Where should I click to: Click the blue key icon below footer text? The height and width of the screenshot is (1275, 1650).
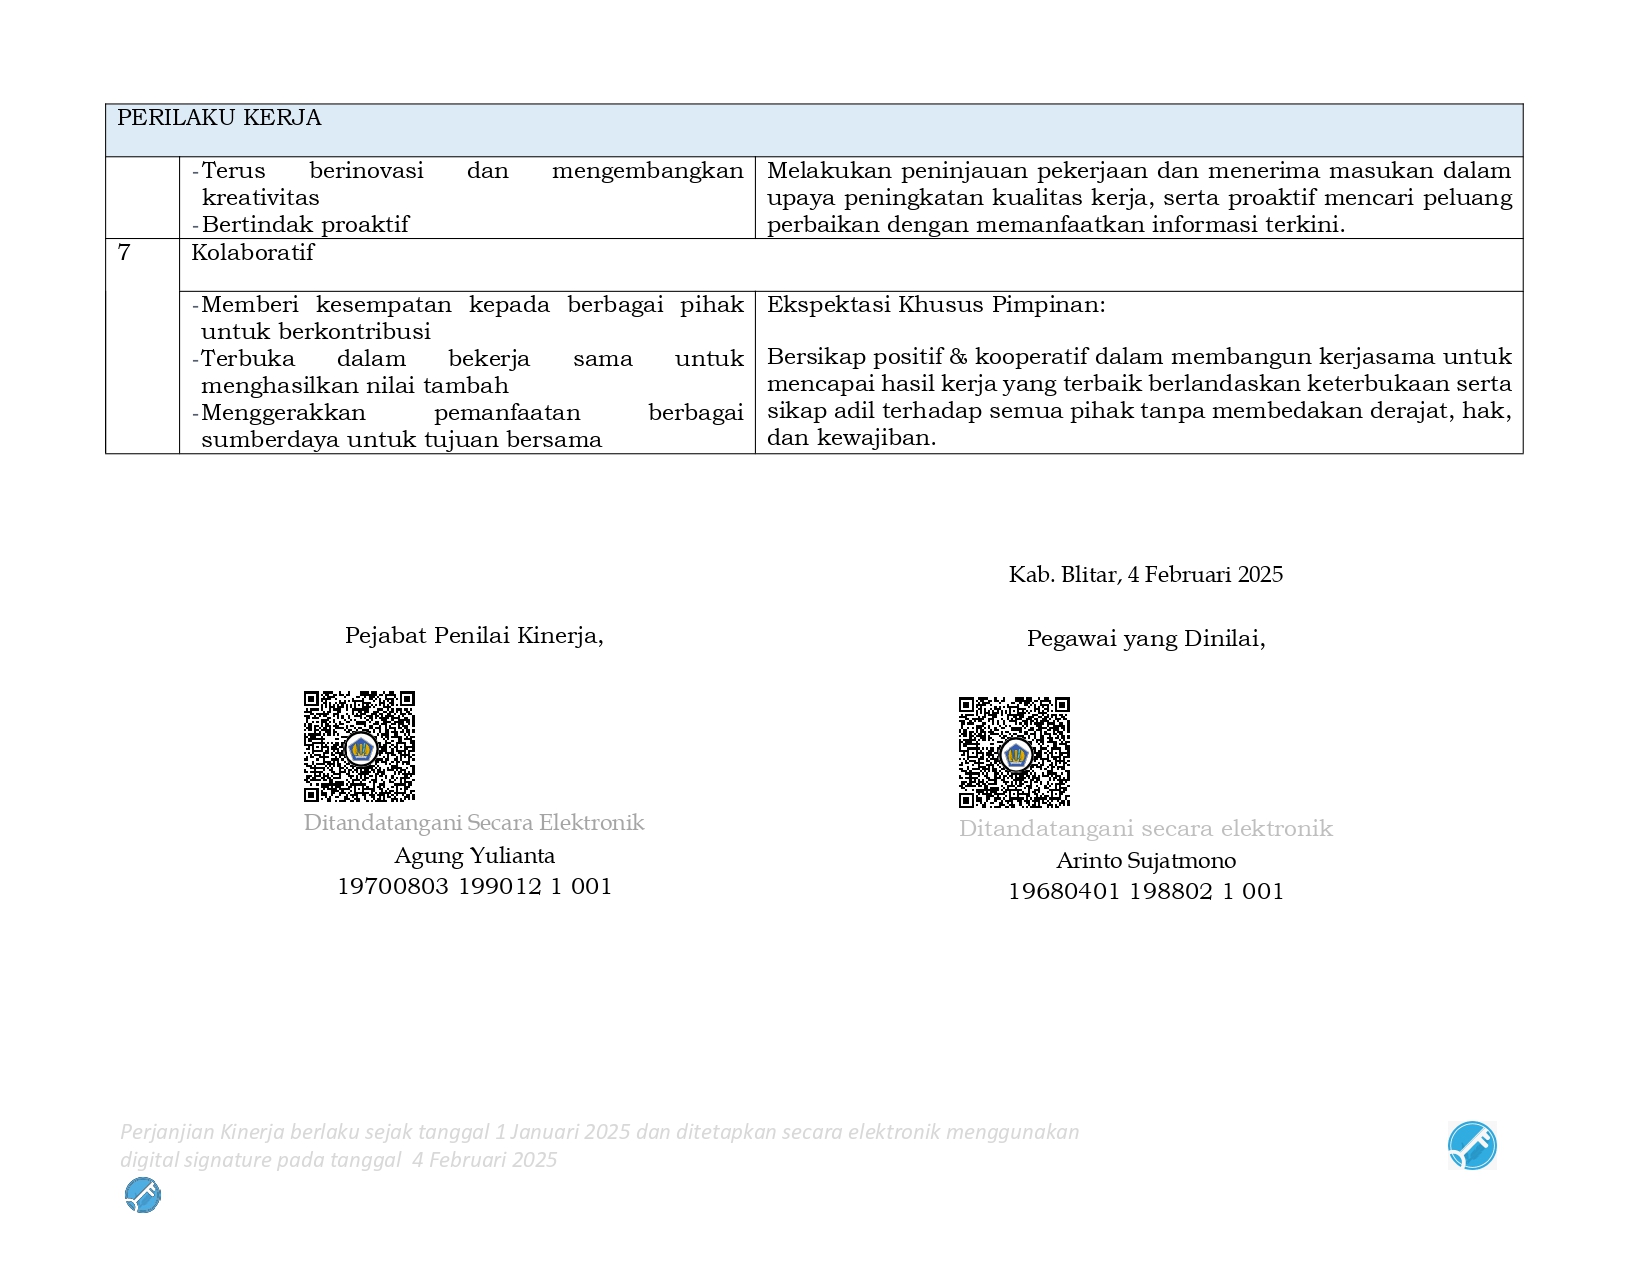143,1195
